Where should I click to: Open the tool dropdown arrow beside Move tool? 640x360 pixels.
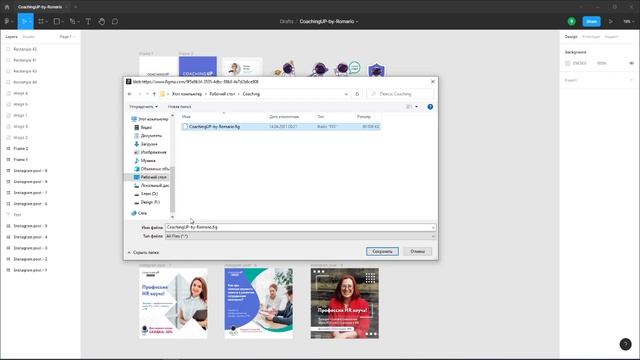[x=30, y=22]
